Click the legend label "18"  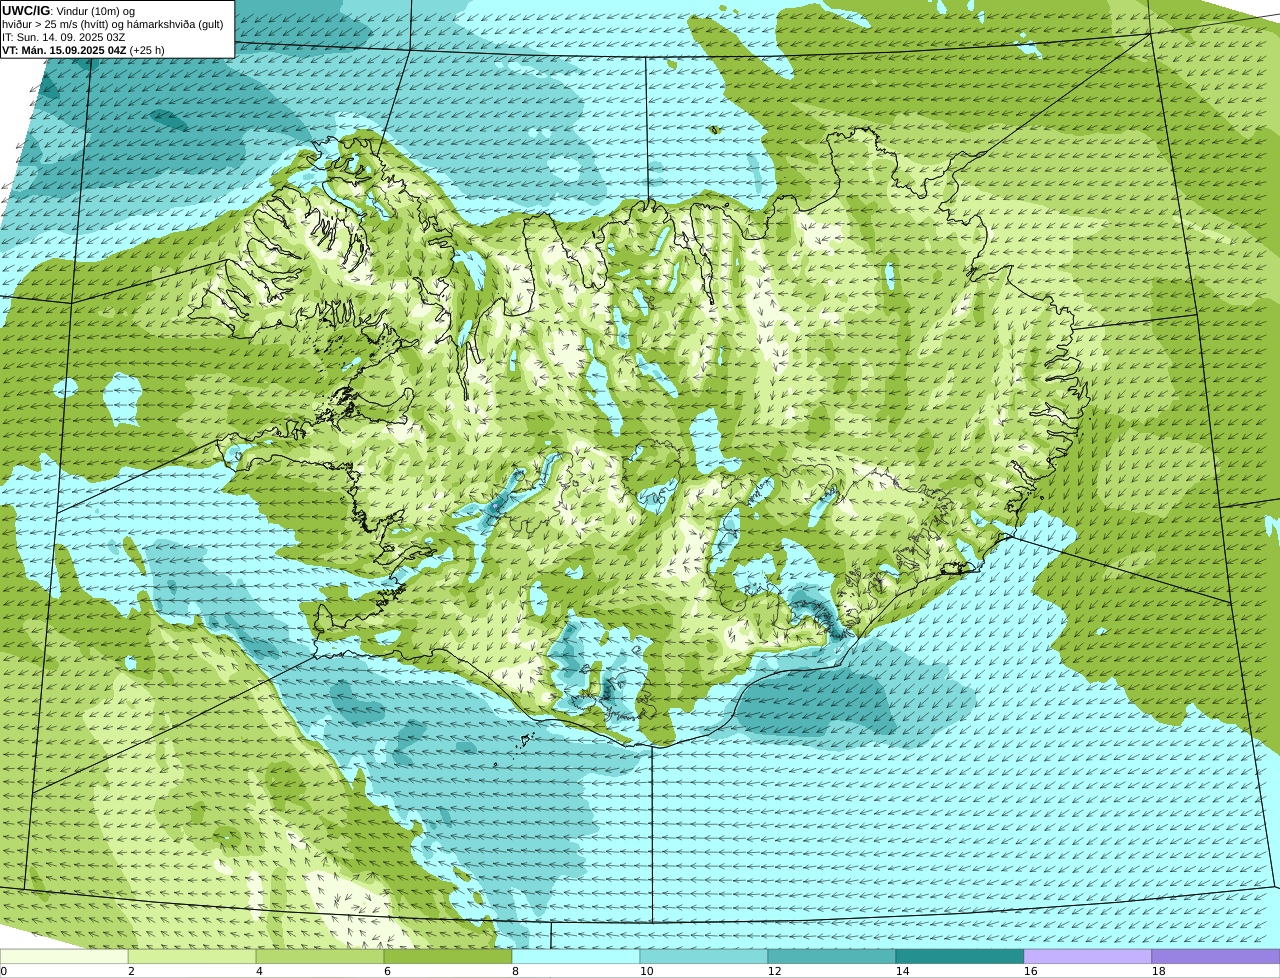1158,971
